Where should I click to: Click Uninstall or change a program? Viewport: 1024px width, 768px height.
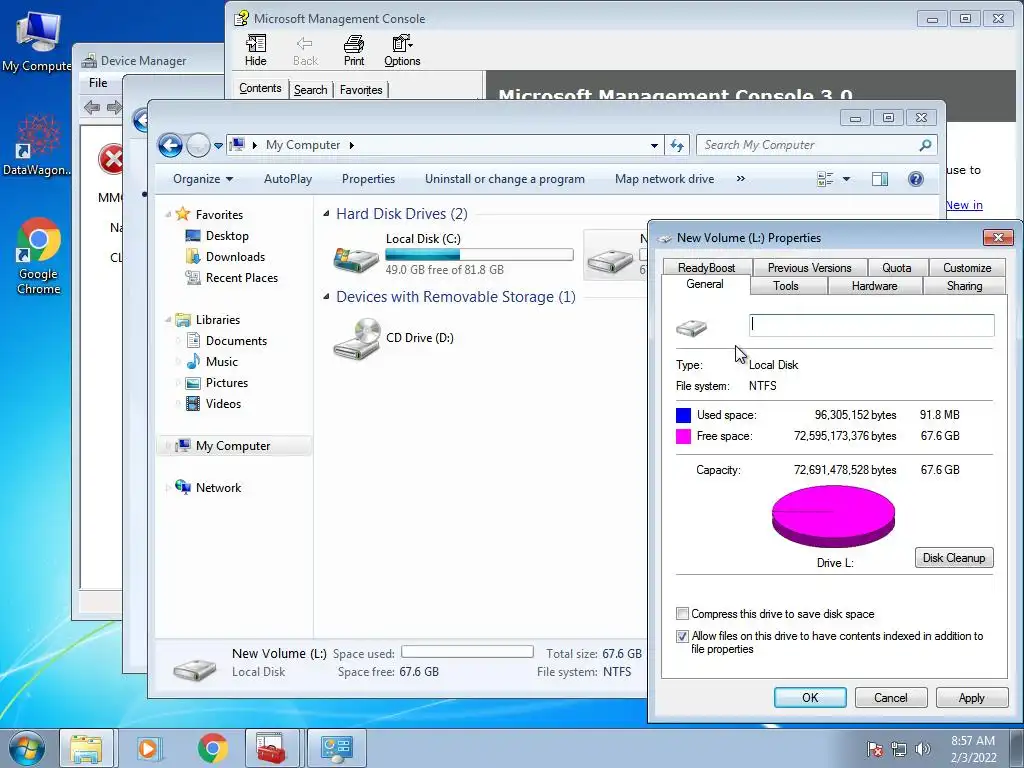click(505, 179)
